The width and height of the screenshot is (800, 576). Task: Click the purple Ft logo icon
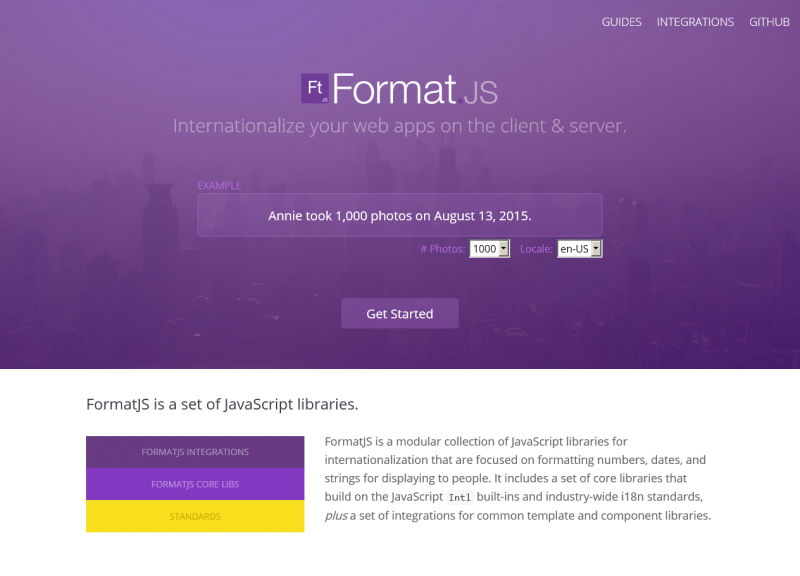point(315,88)
